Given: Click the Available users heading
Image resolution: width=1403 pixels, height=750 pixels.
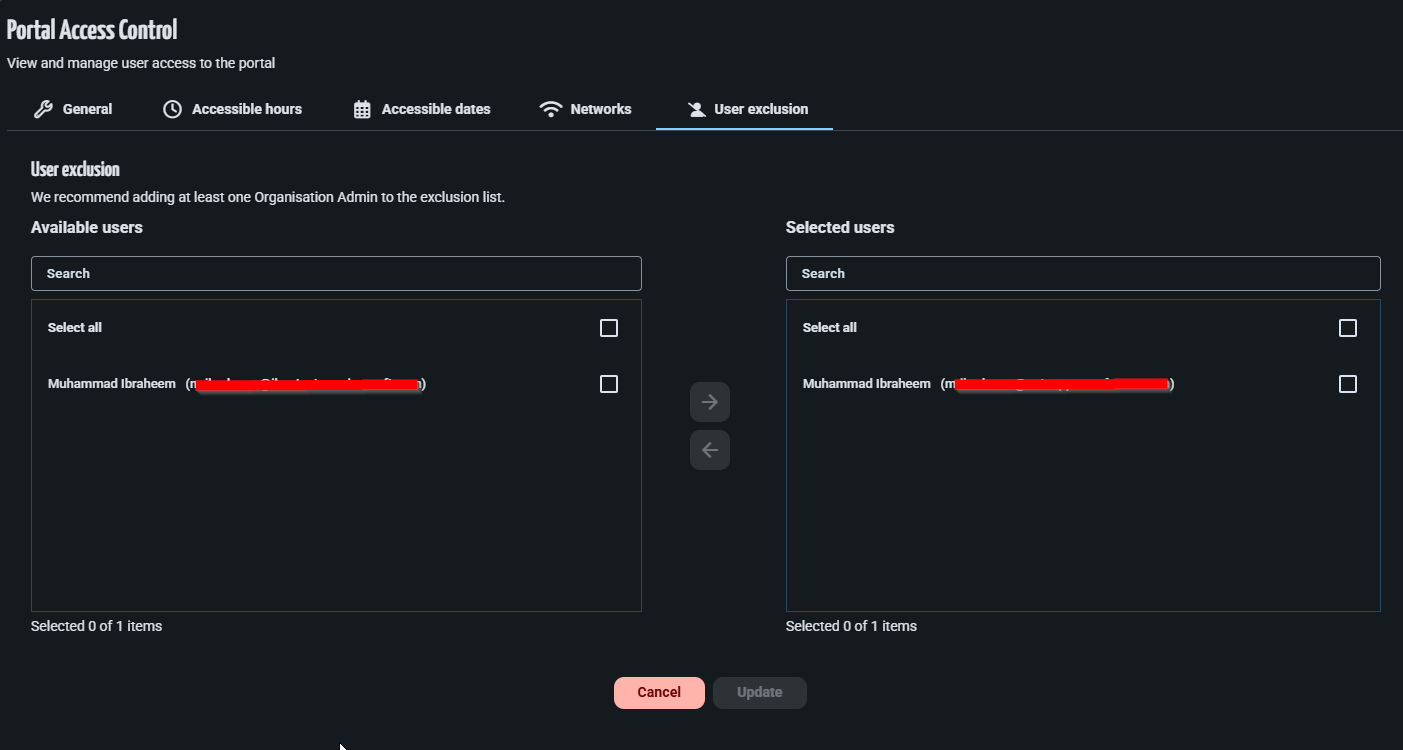Looking at the screenshot, I should [87, 228].
